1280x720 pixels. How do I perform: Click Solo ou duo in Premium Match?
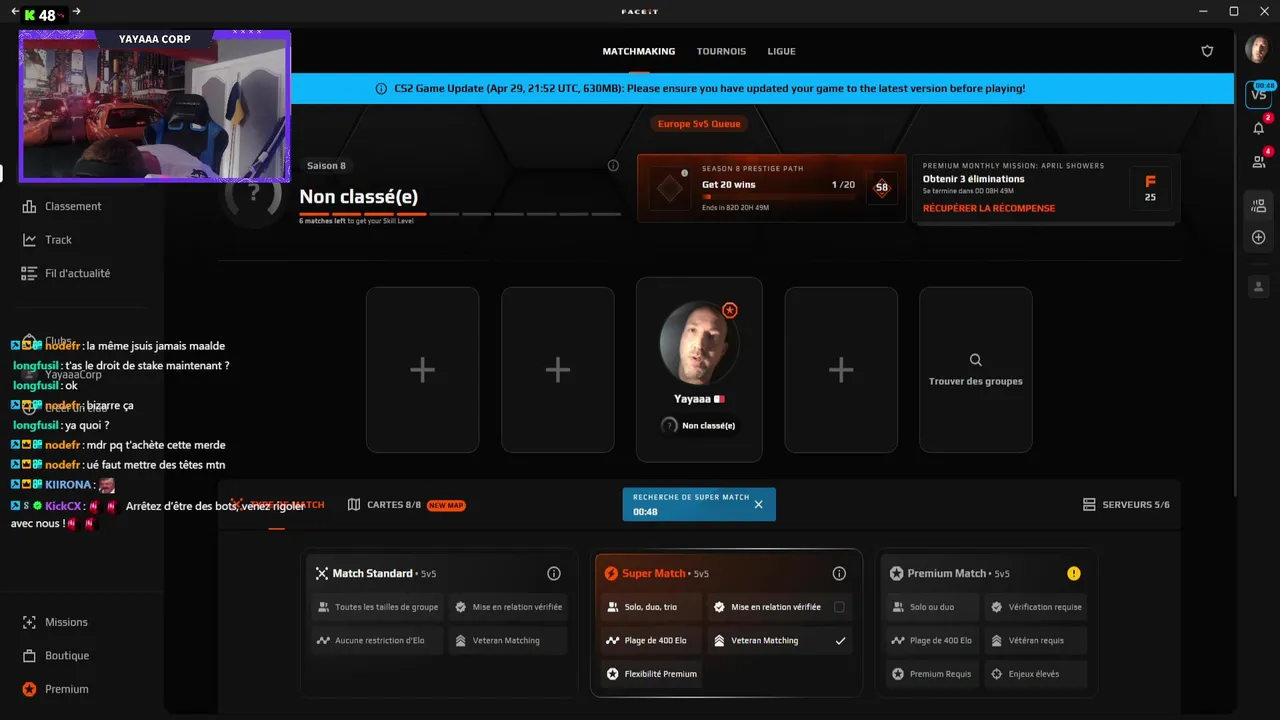[x=933, y=607]
